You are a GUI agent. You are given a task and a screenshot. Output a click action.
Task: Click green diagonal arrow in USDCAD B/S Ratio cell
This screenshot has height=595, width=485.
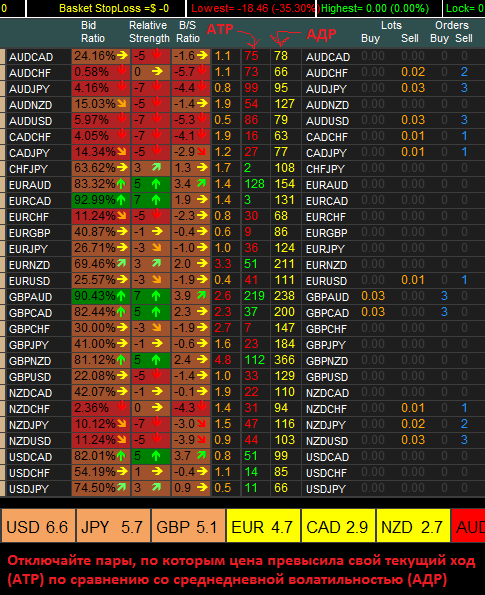202,455
